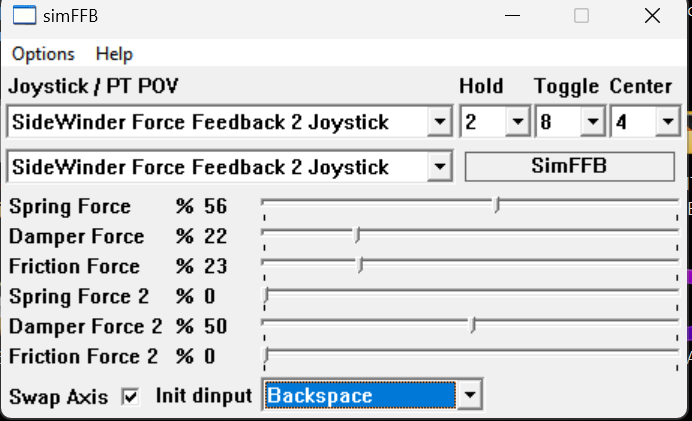Image resolution: width=692 pixels, height=421 pixels.
Task: Click the Damper Force slider thumb
Action: pos(357,235)
